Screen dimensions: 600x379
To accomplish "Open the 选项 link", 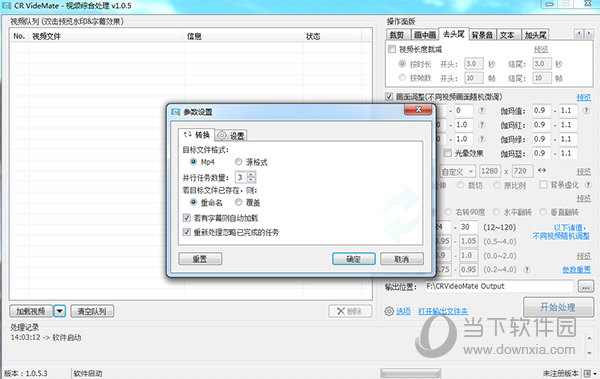I will [x=403, y=312].
